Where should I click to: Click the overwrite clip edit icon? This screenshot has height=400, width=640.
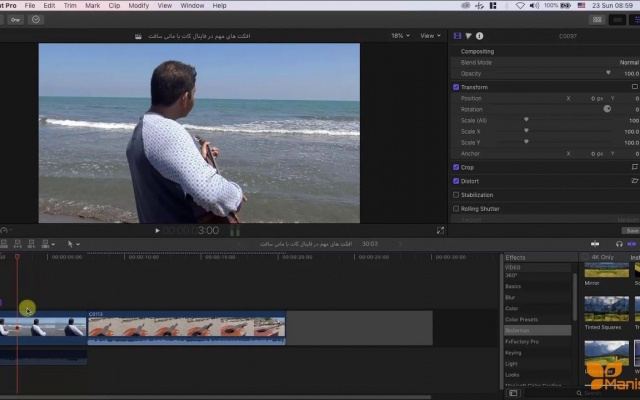tap(45, 244)
